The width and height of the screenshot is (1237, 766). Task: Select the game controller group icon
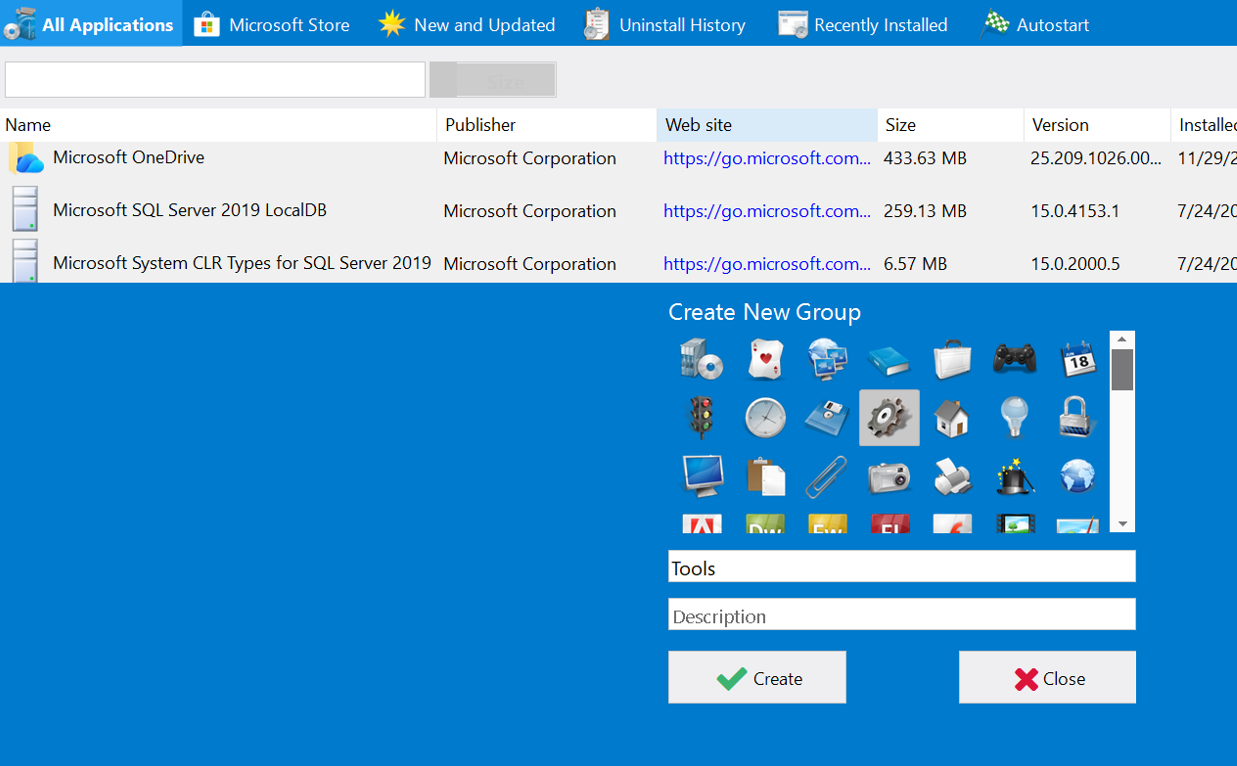tap(1014, 359)
